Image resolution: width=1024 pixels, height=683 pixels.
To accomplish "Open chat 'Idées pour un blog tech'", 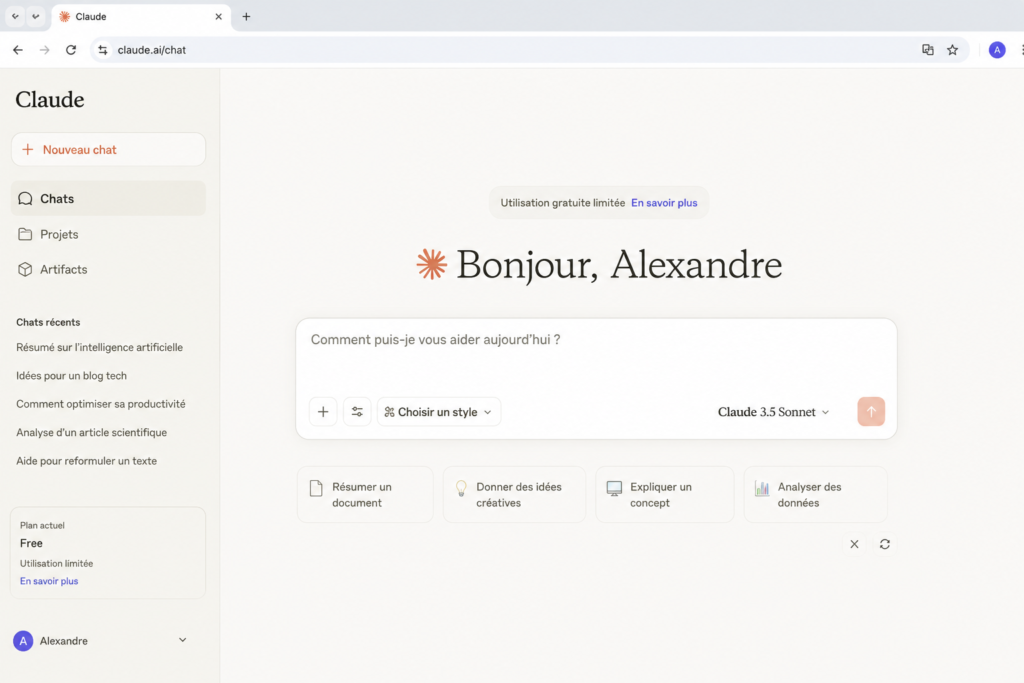I will tap(71, 375).
